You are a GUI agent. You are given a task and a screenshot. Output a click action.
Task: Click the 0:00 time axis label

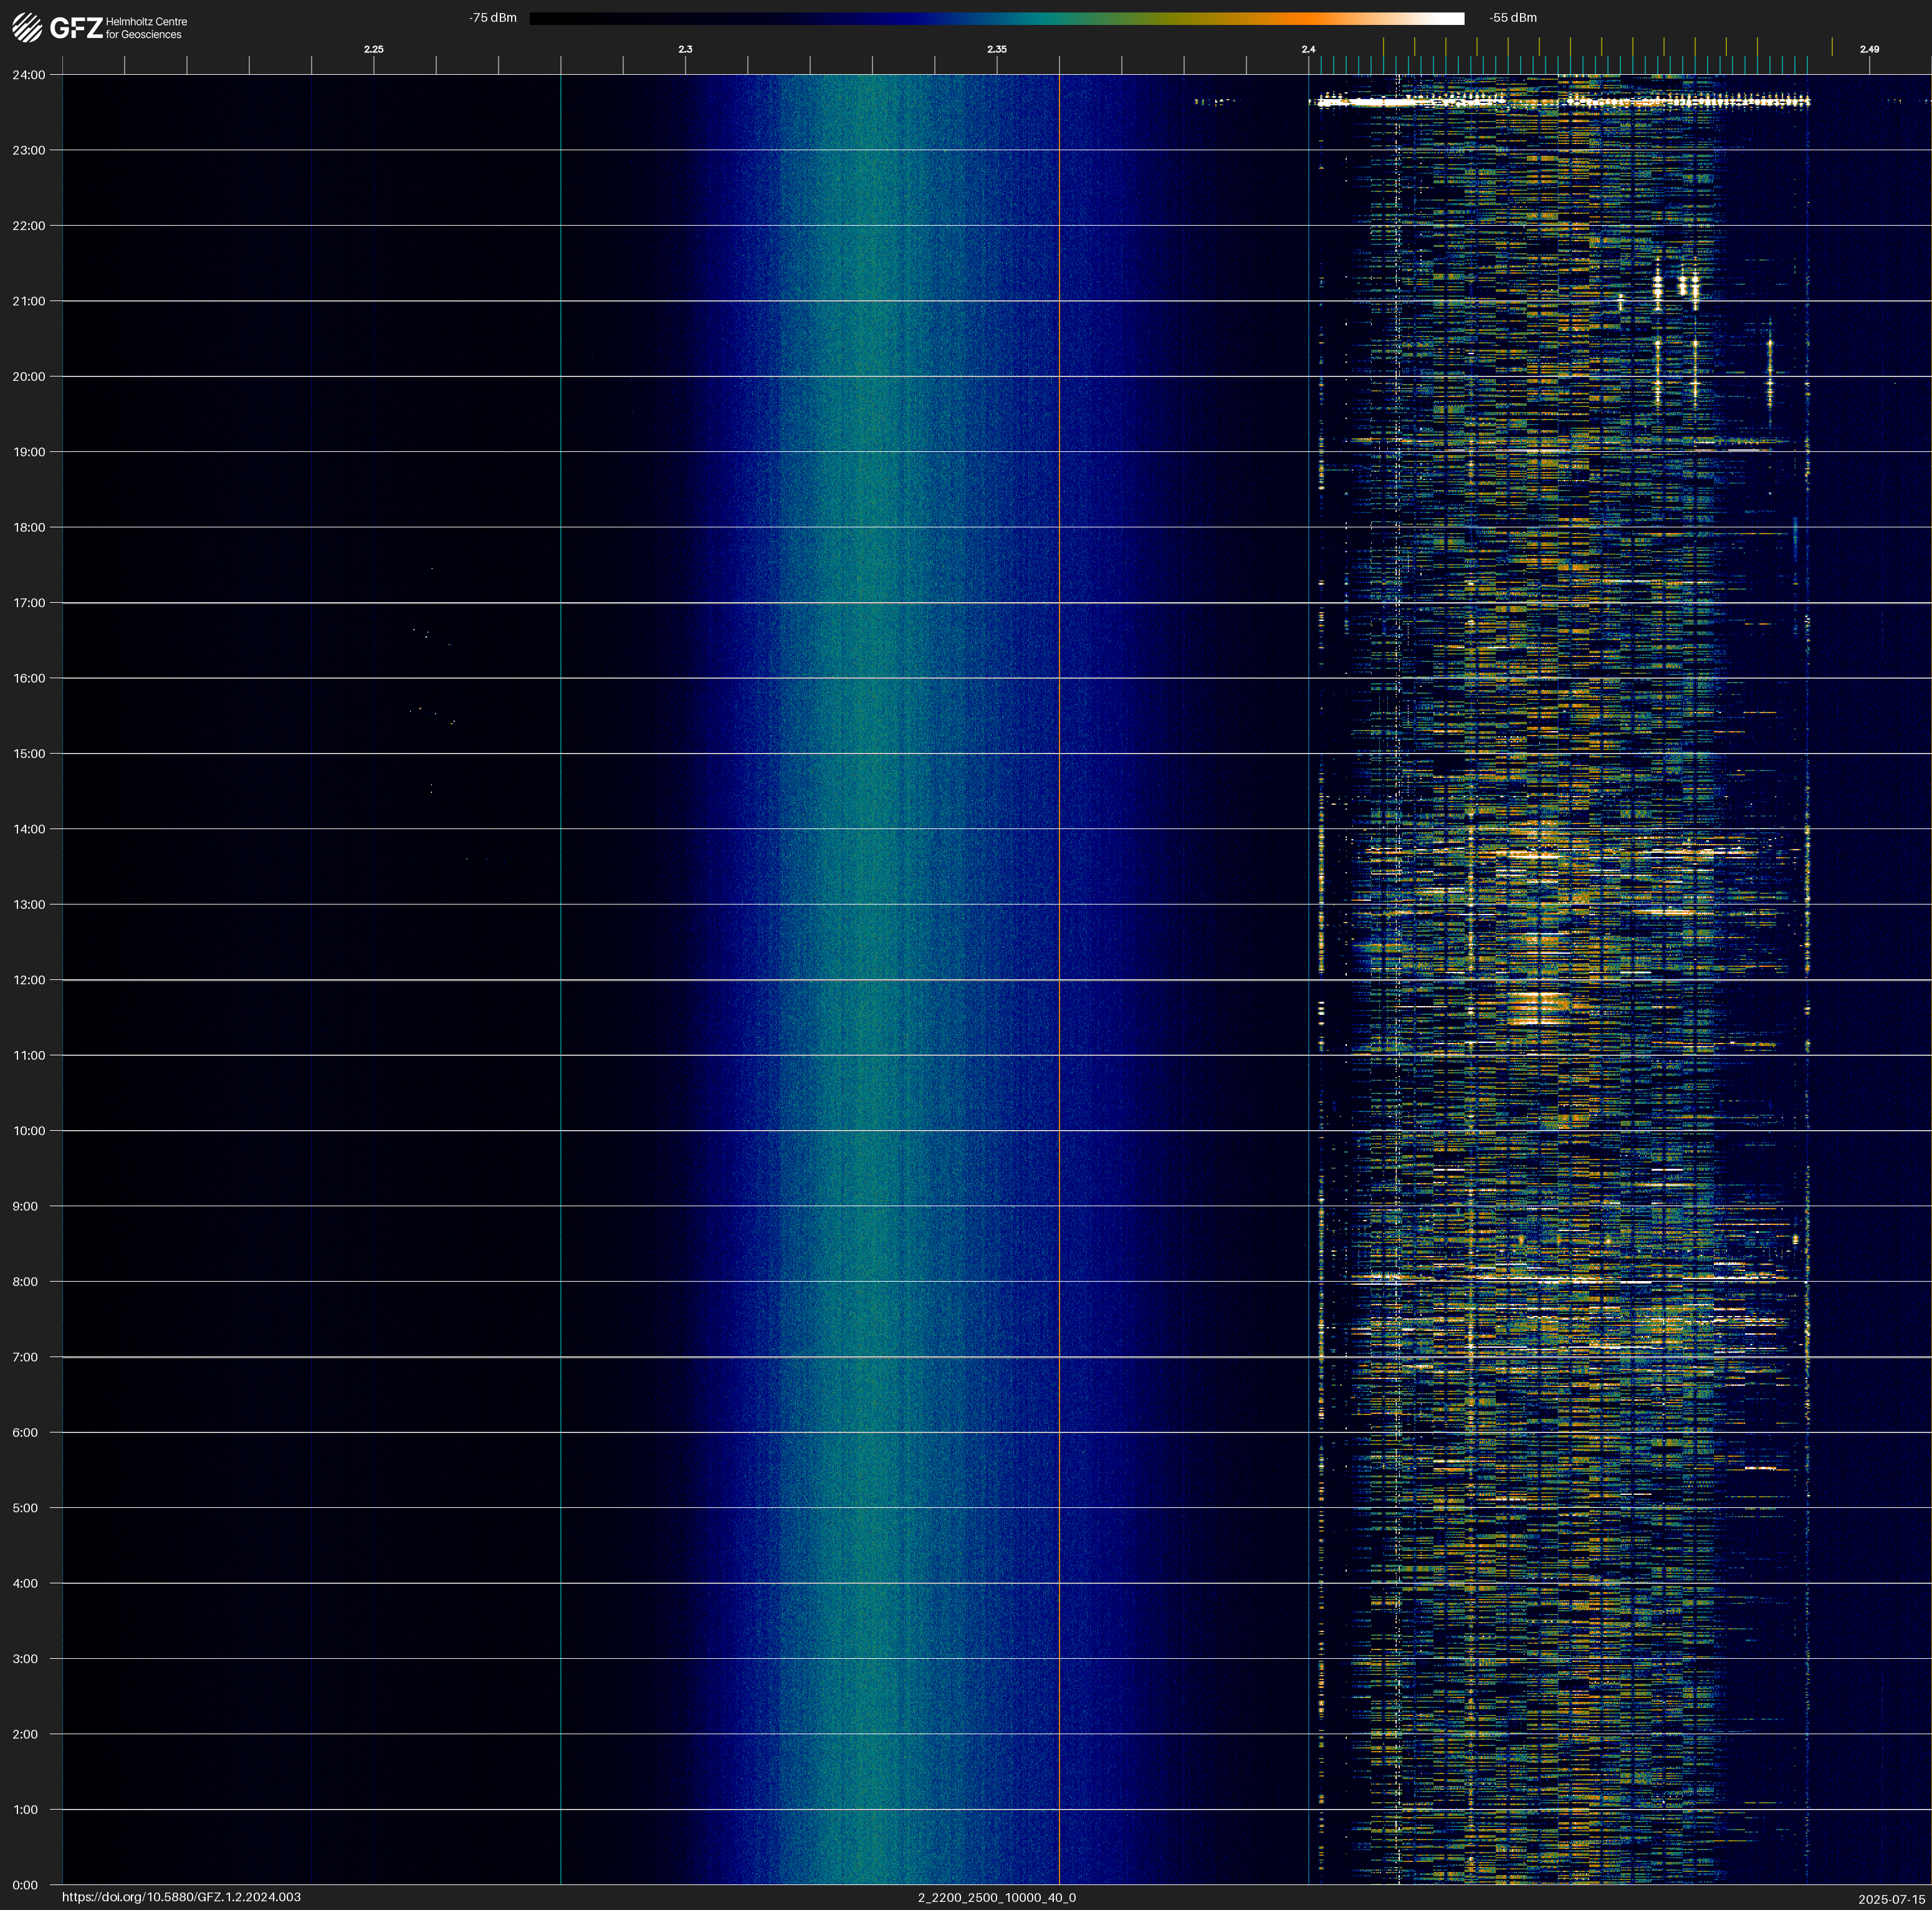[x=26, y=1885]
